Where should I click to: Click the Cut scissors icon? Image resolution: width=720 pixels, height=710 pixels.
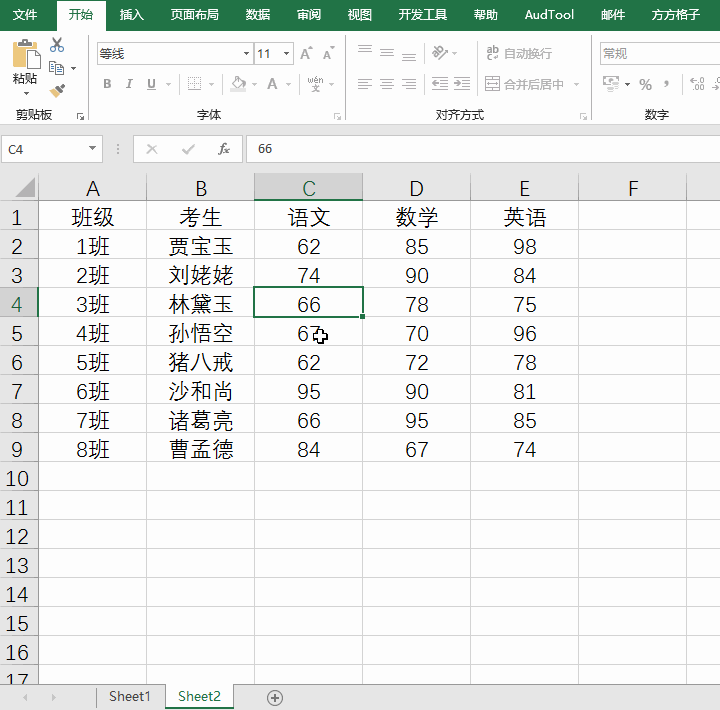tap(57, 45)
